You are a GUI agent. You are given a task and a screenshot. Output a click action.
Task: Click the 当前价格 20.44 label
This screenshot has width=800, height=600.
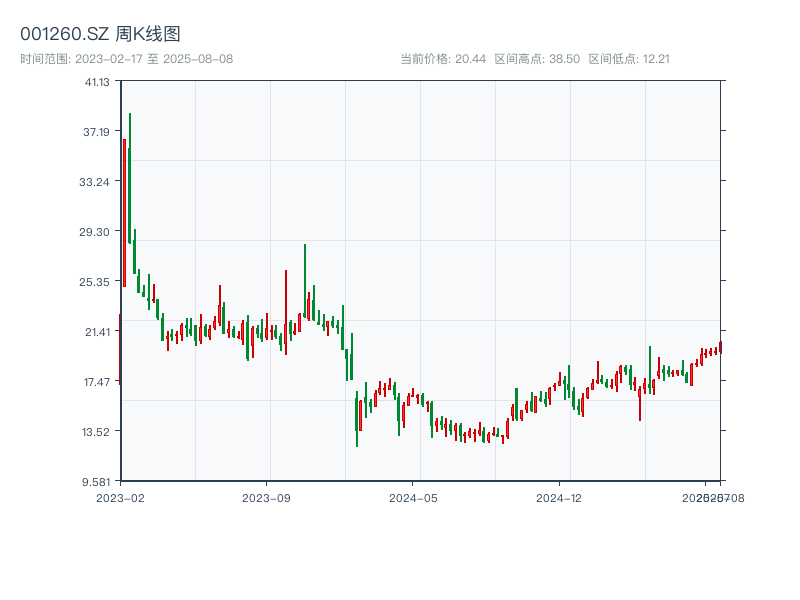click(x=443, y=59)
